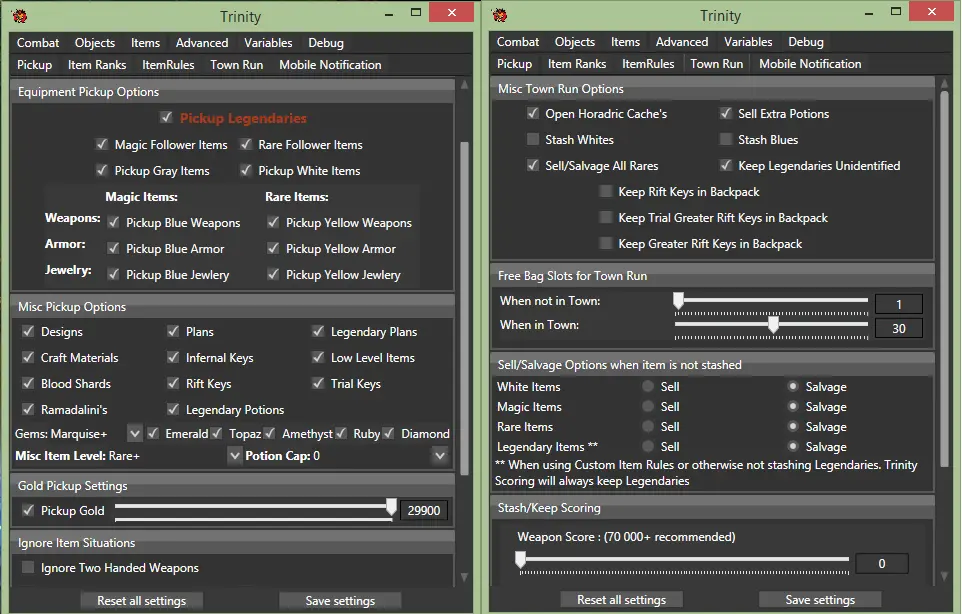Uncheck Pickup Gray Items
Viewport: 962px width, 614px height.
(102, 170)
